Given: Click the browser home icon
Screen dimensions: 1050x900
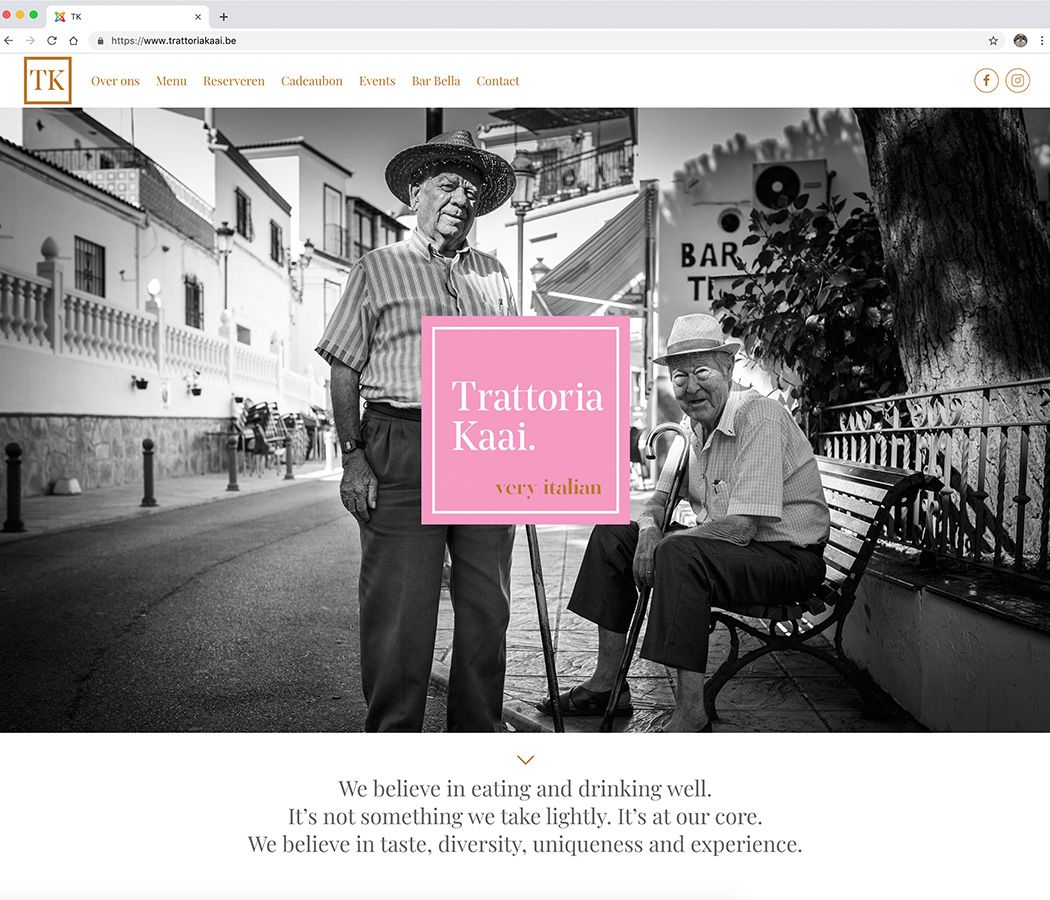Looking at the screenshot, I should [73, 41].
